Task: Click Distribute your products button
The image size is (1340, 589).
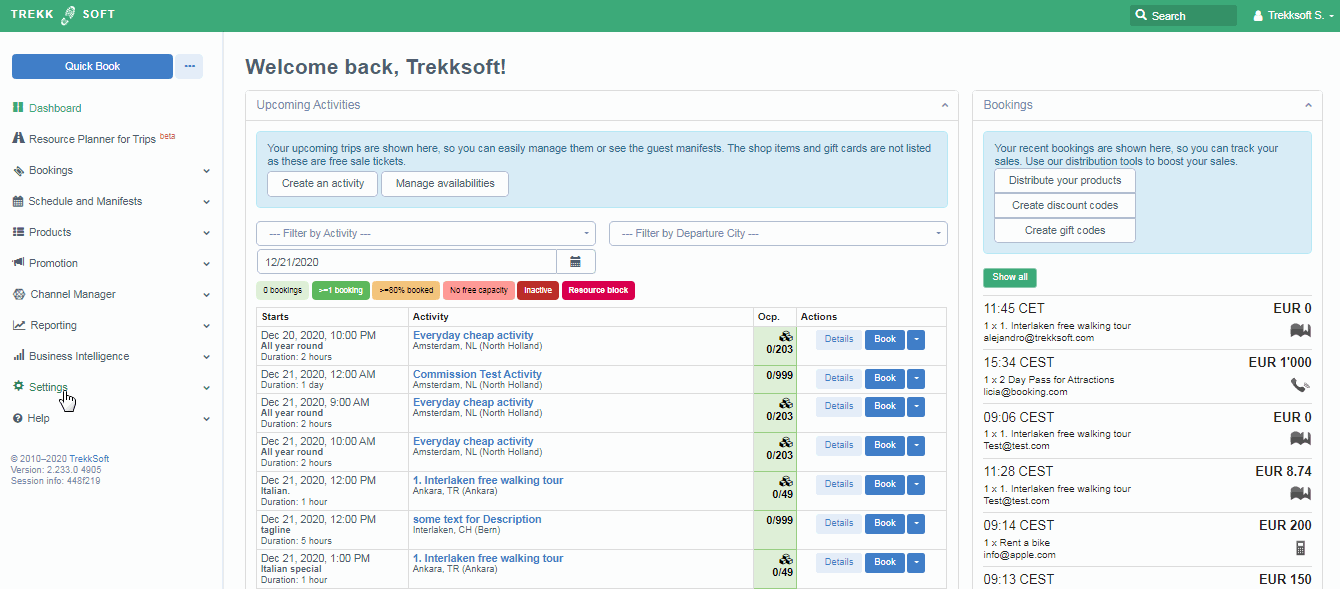Action: tap(1065, 181)
